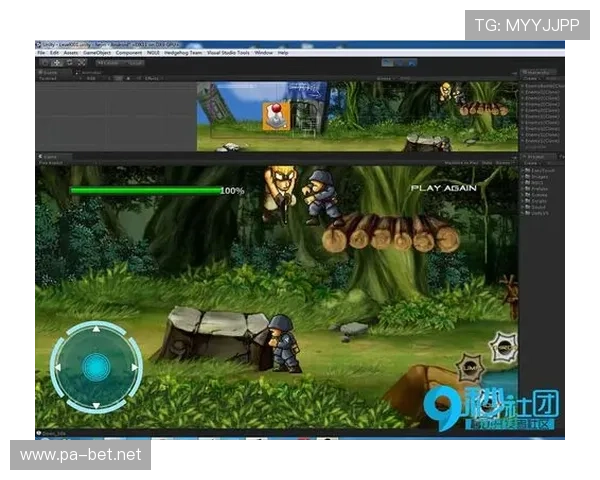Click the Pause button in Unity toolbar
This screenshot has width=600, height=480.
[x=399, y=63]
